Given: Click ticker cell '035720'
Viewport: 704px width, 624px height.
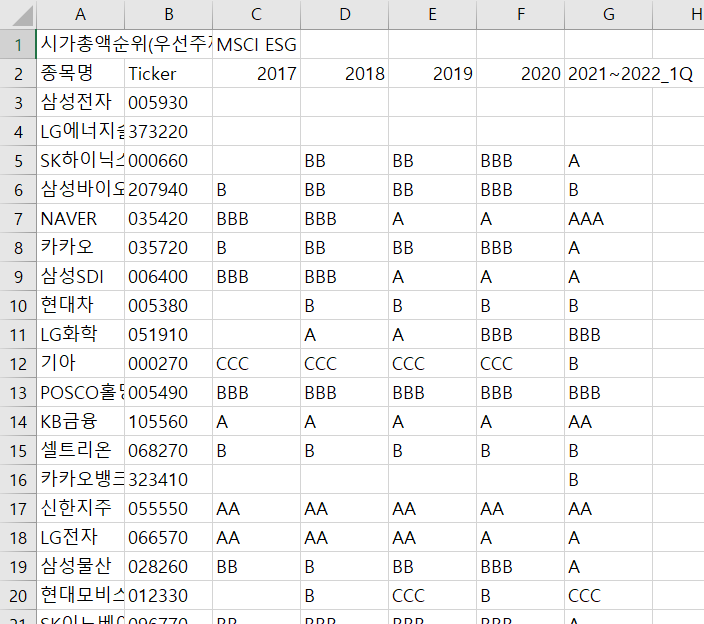Looking at the screenshot, I should [168, 247].
